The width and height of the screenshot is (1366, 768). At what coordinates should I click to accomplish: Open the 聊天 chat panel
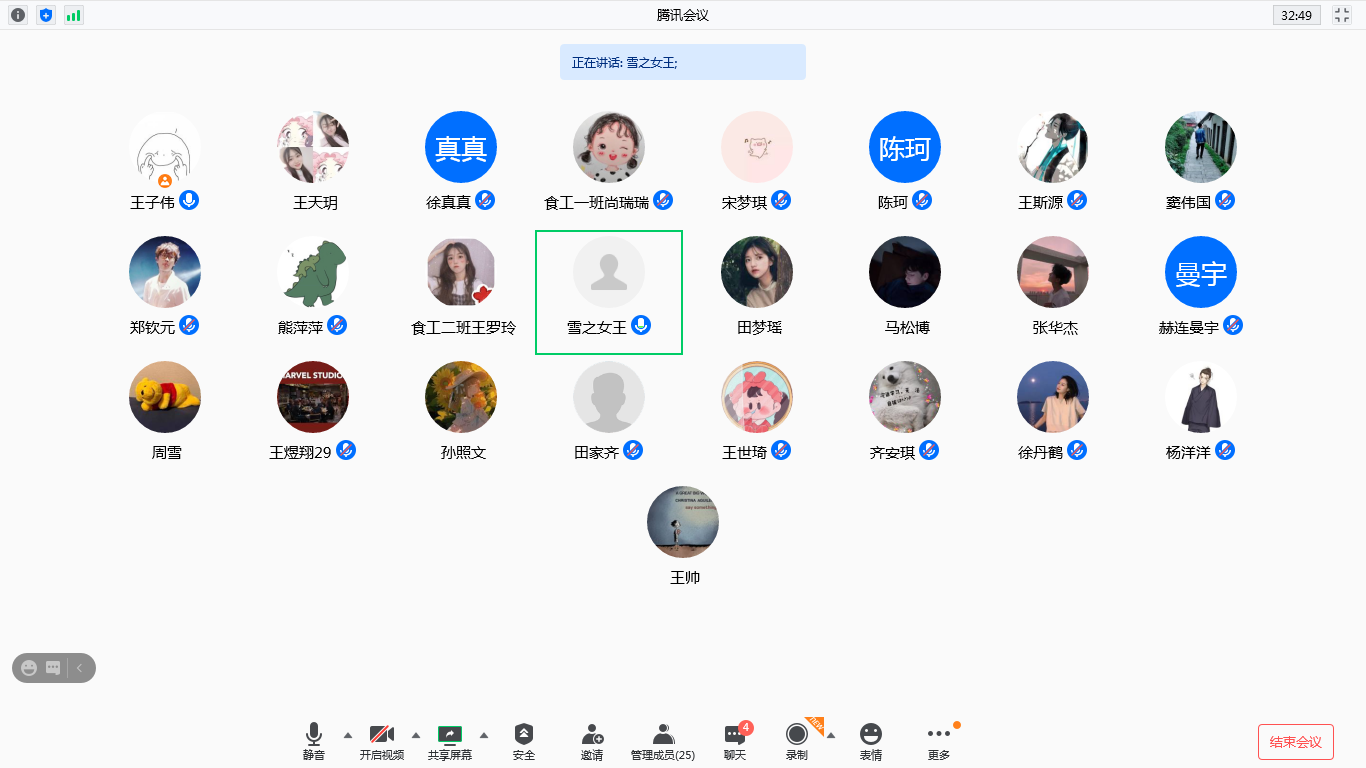735,741
